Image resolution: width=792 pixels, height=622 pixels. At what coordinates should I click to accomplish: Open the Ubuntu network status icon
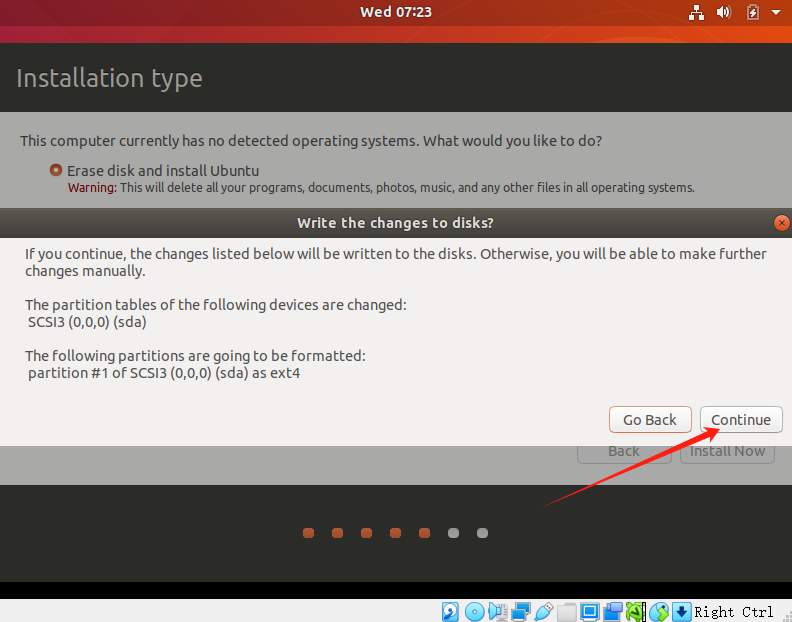(x=697, y=12)
